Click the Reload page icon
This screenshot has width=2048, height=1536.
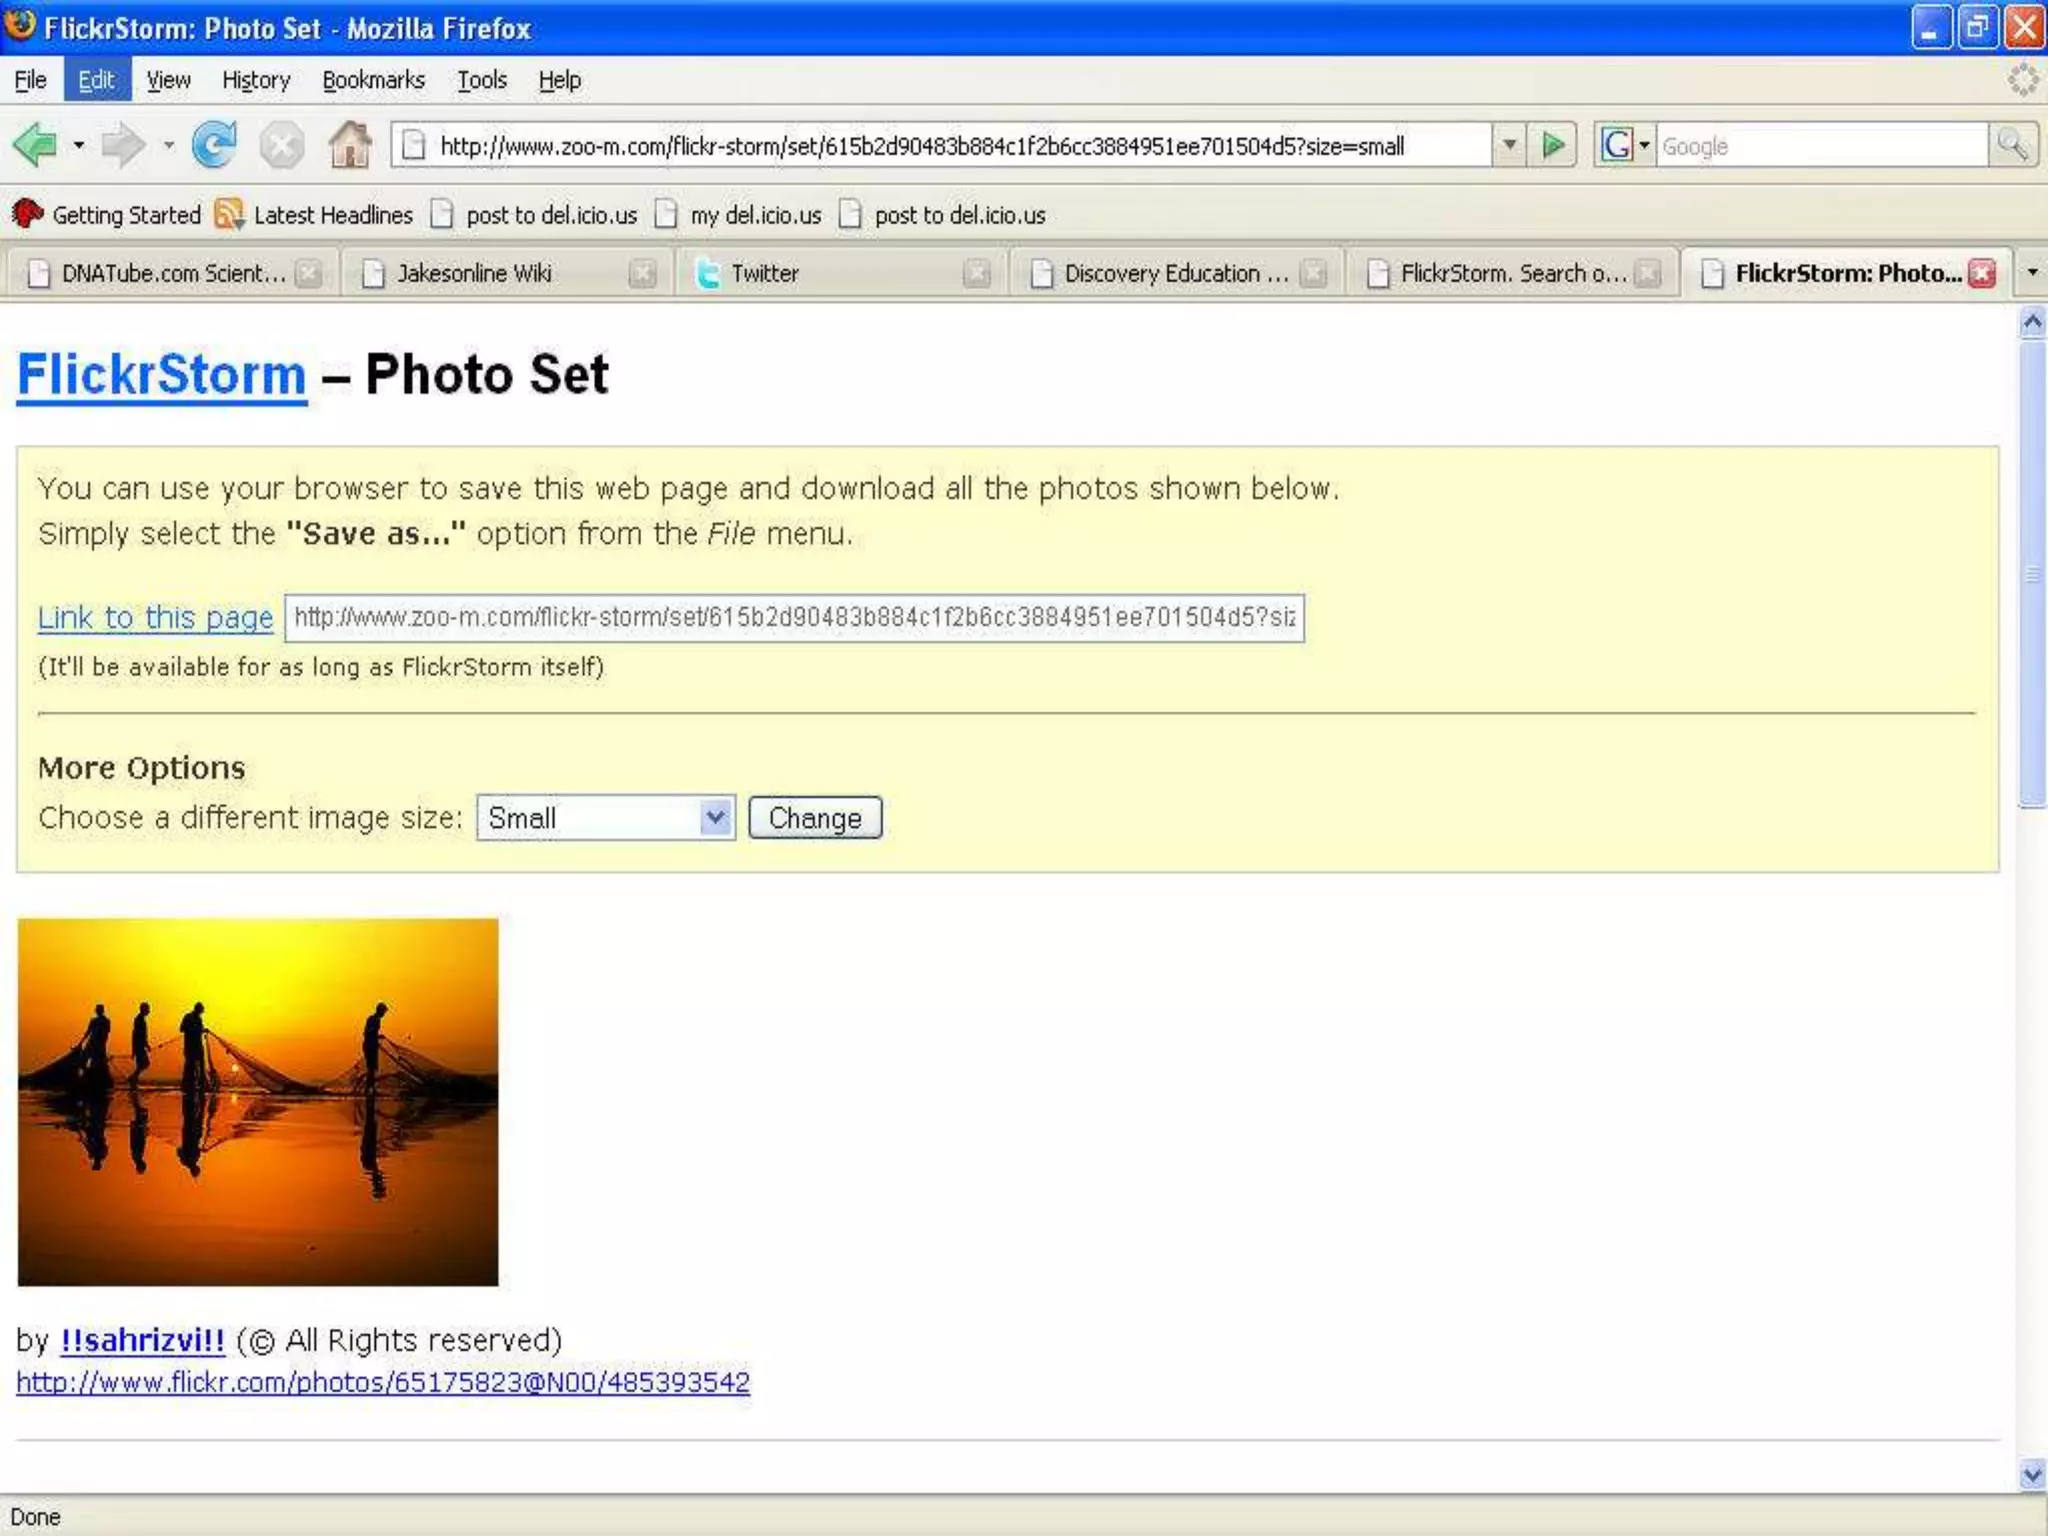pyautogui.click(x=214, y=146)
